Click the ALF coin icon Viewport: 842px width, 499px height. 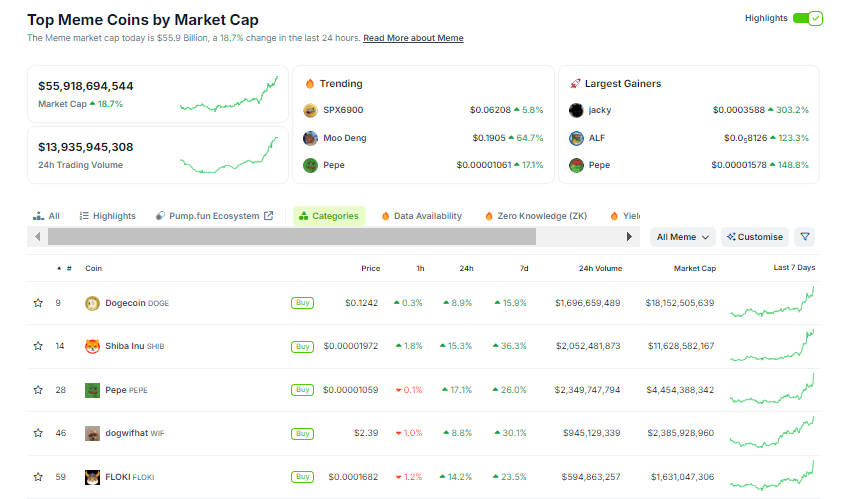coord(576,138)
